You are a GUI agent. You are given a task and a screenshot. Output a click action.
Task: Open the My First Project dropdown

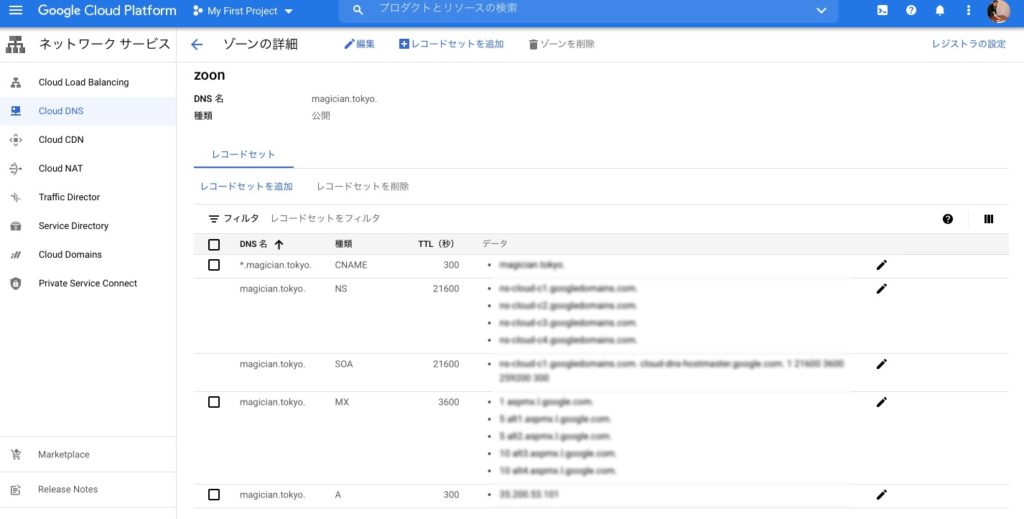coord(243,11)
